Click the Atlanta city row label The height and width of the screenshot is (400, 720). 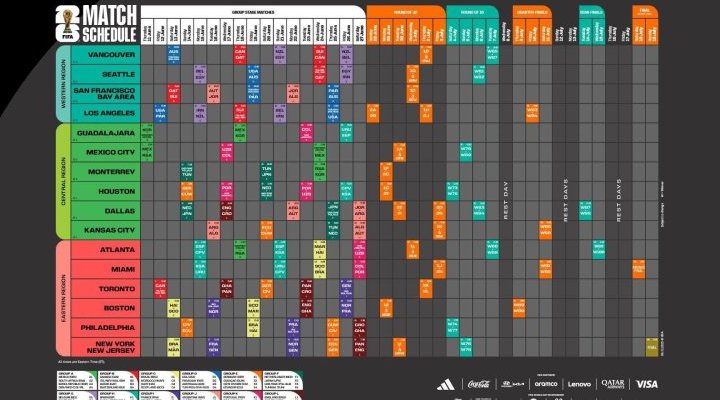(105, 250)
